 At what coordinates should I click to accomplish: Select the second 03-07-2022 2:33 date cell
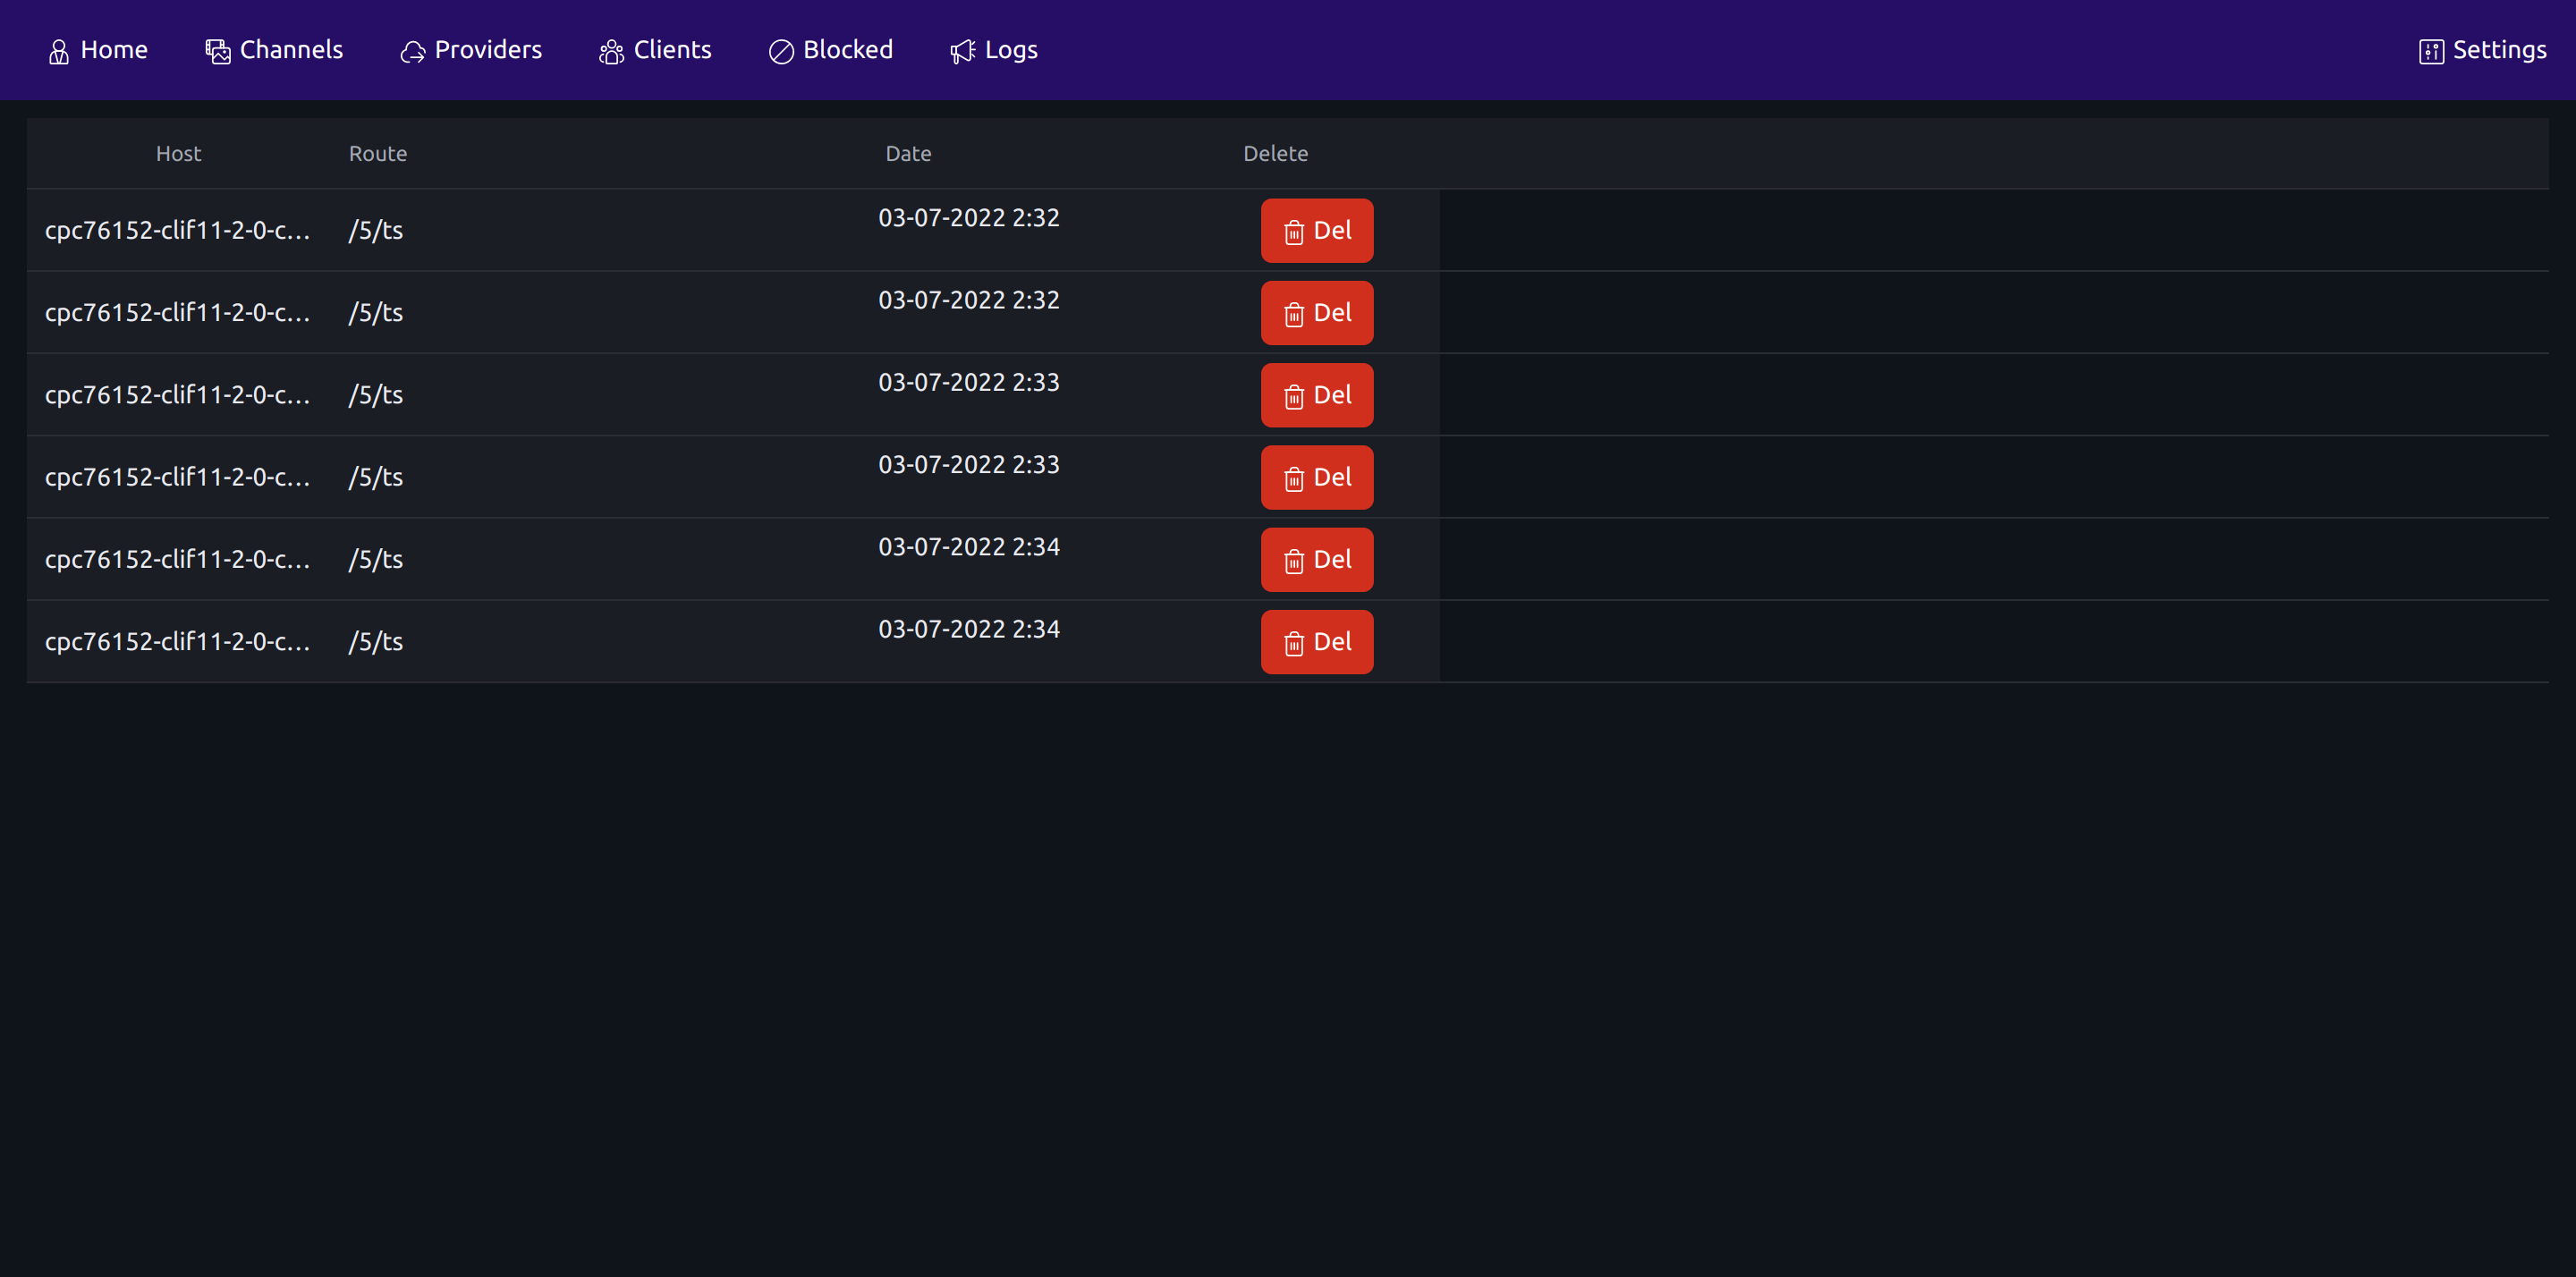pyautogui.click(x=969, y=465)
